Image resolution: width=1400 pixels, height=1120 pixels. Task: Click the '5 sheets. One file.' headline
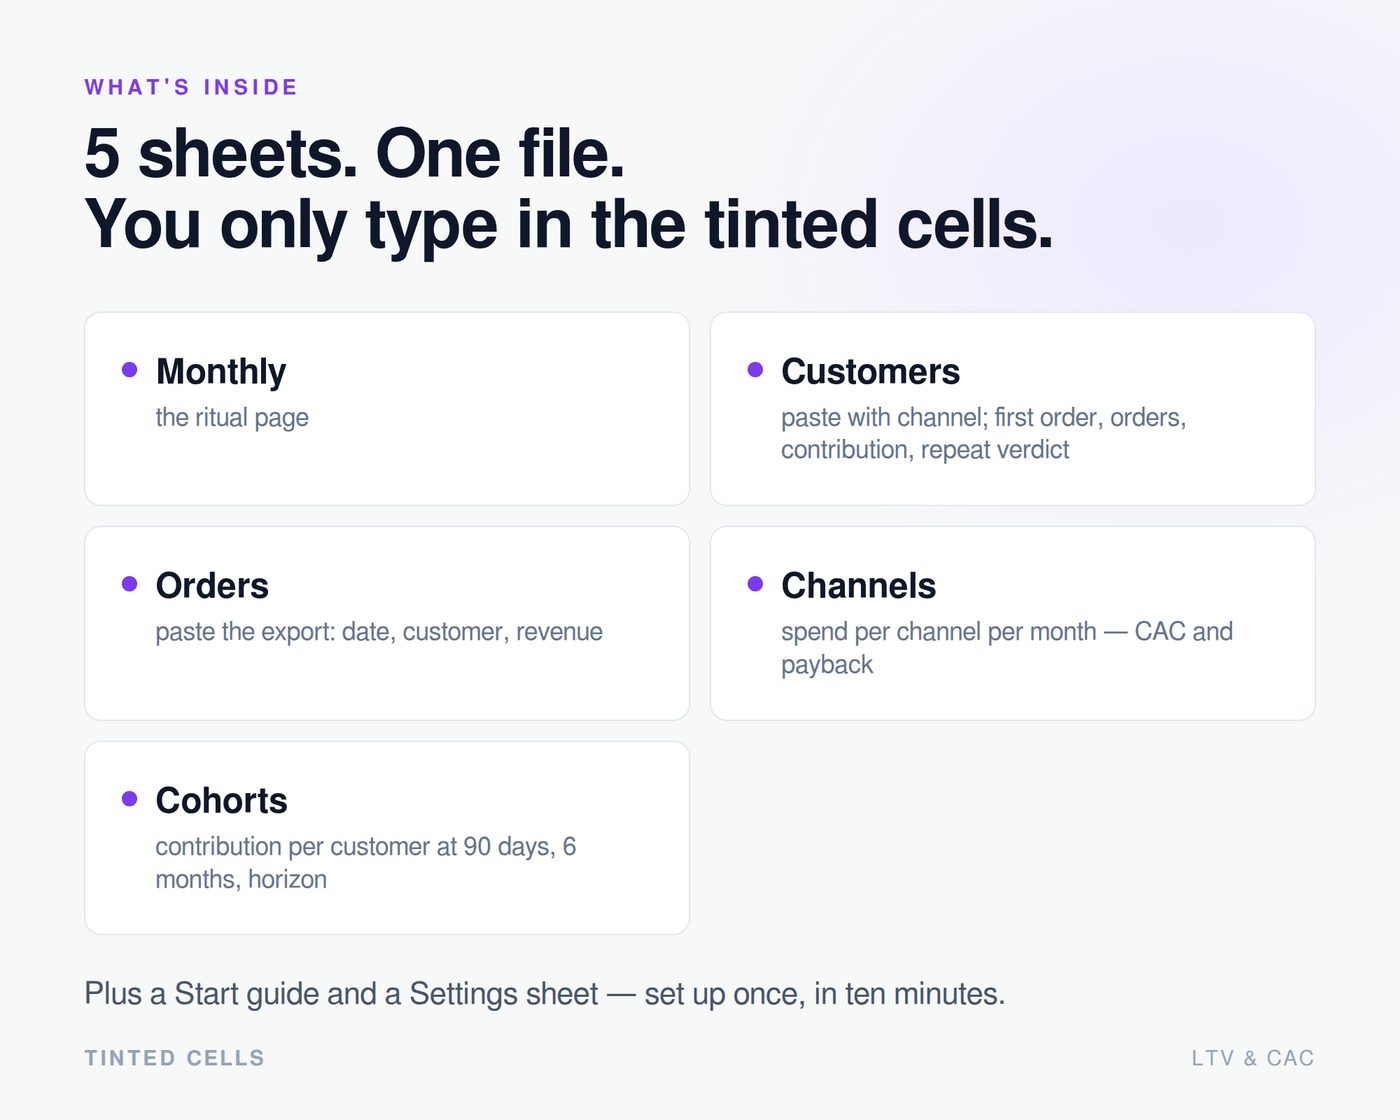point(355,154)
